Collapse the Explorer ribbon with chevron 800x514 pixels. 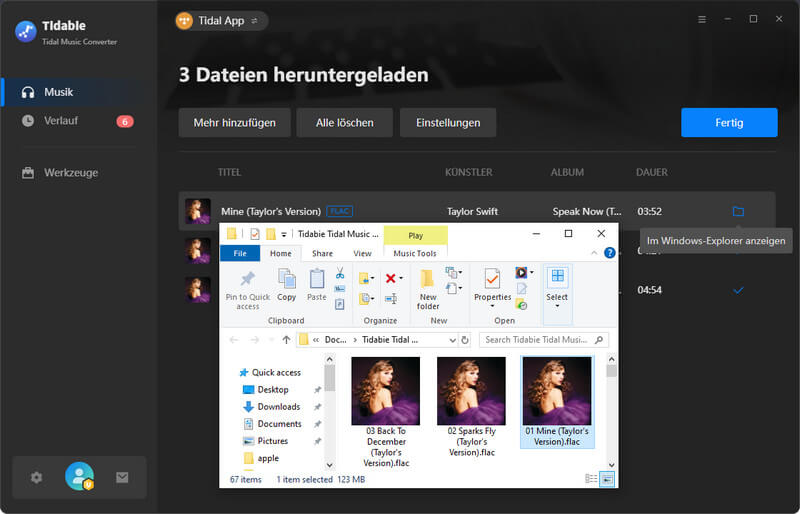tap(594, 253)
